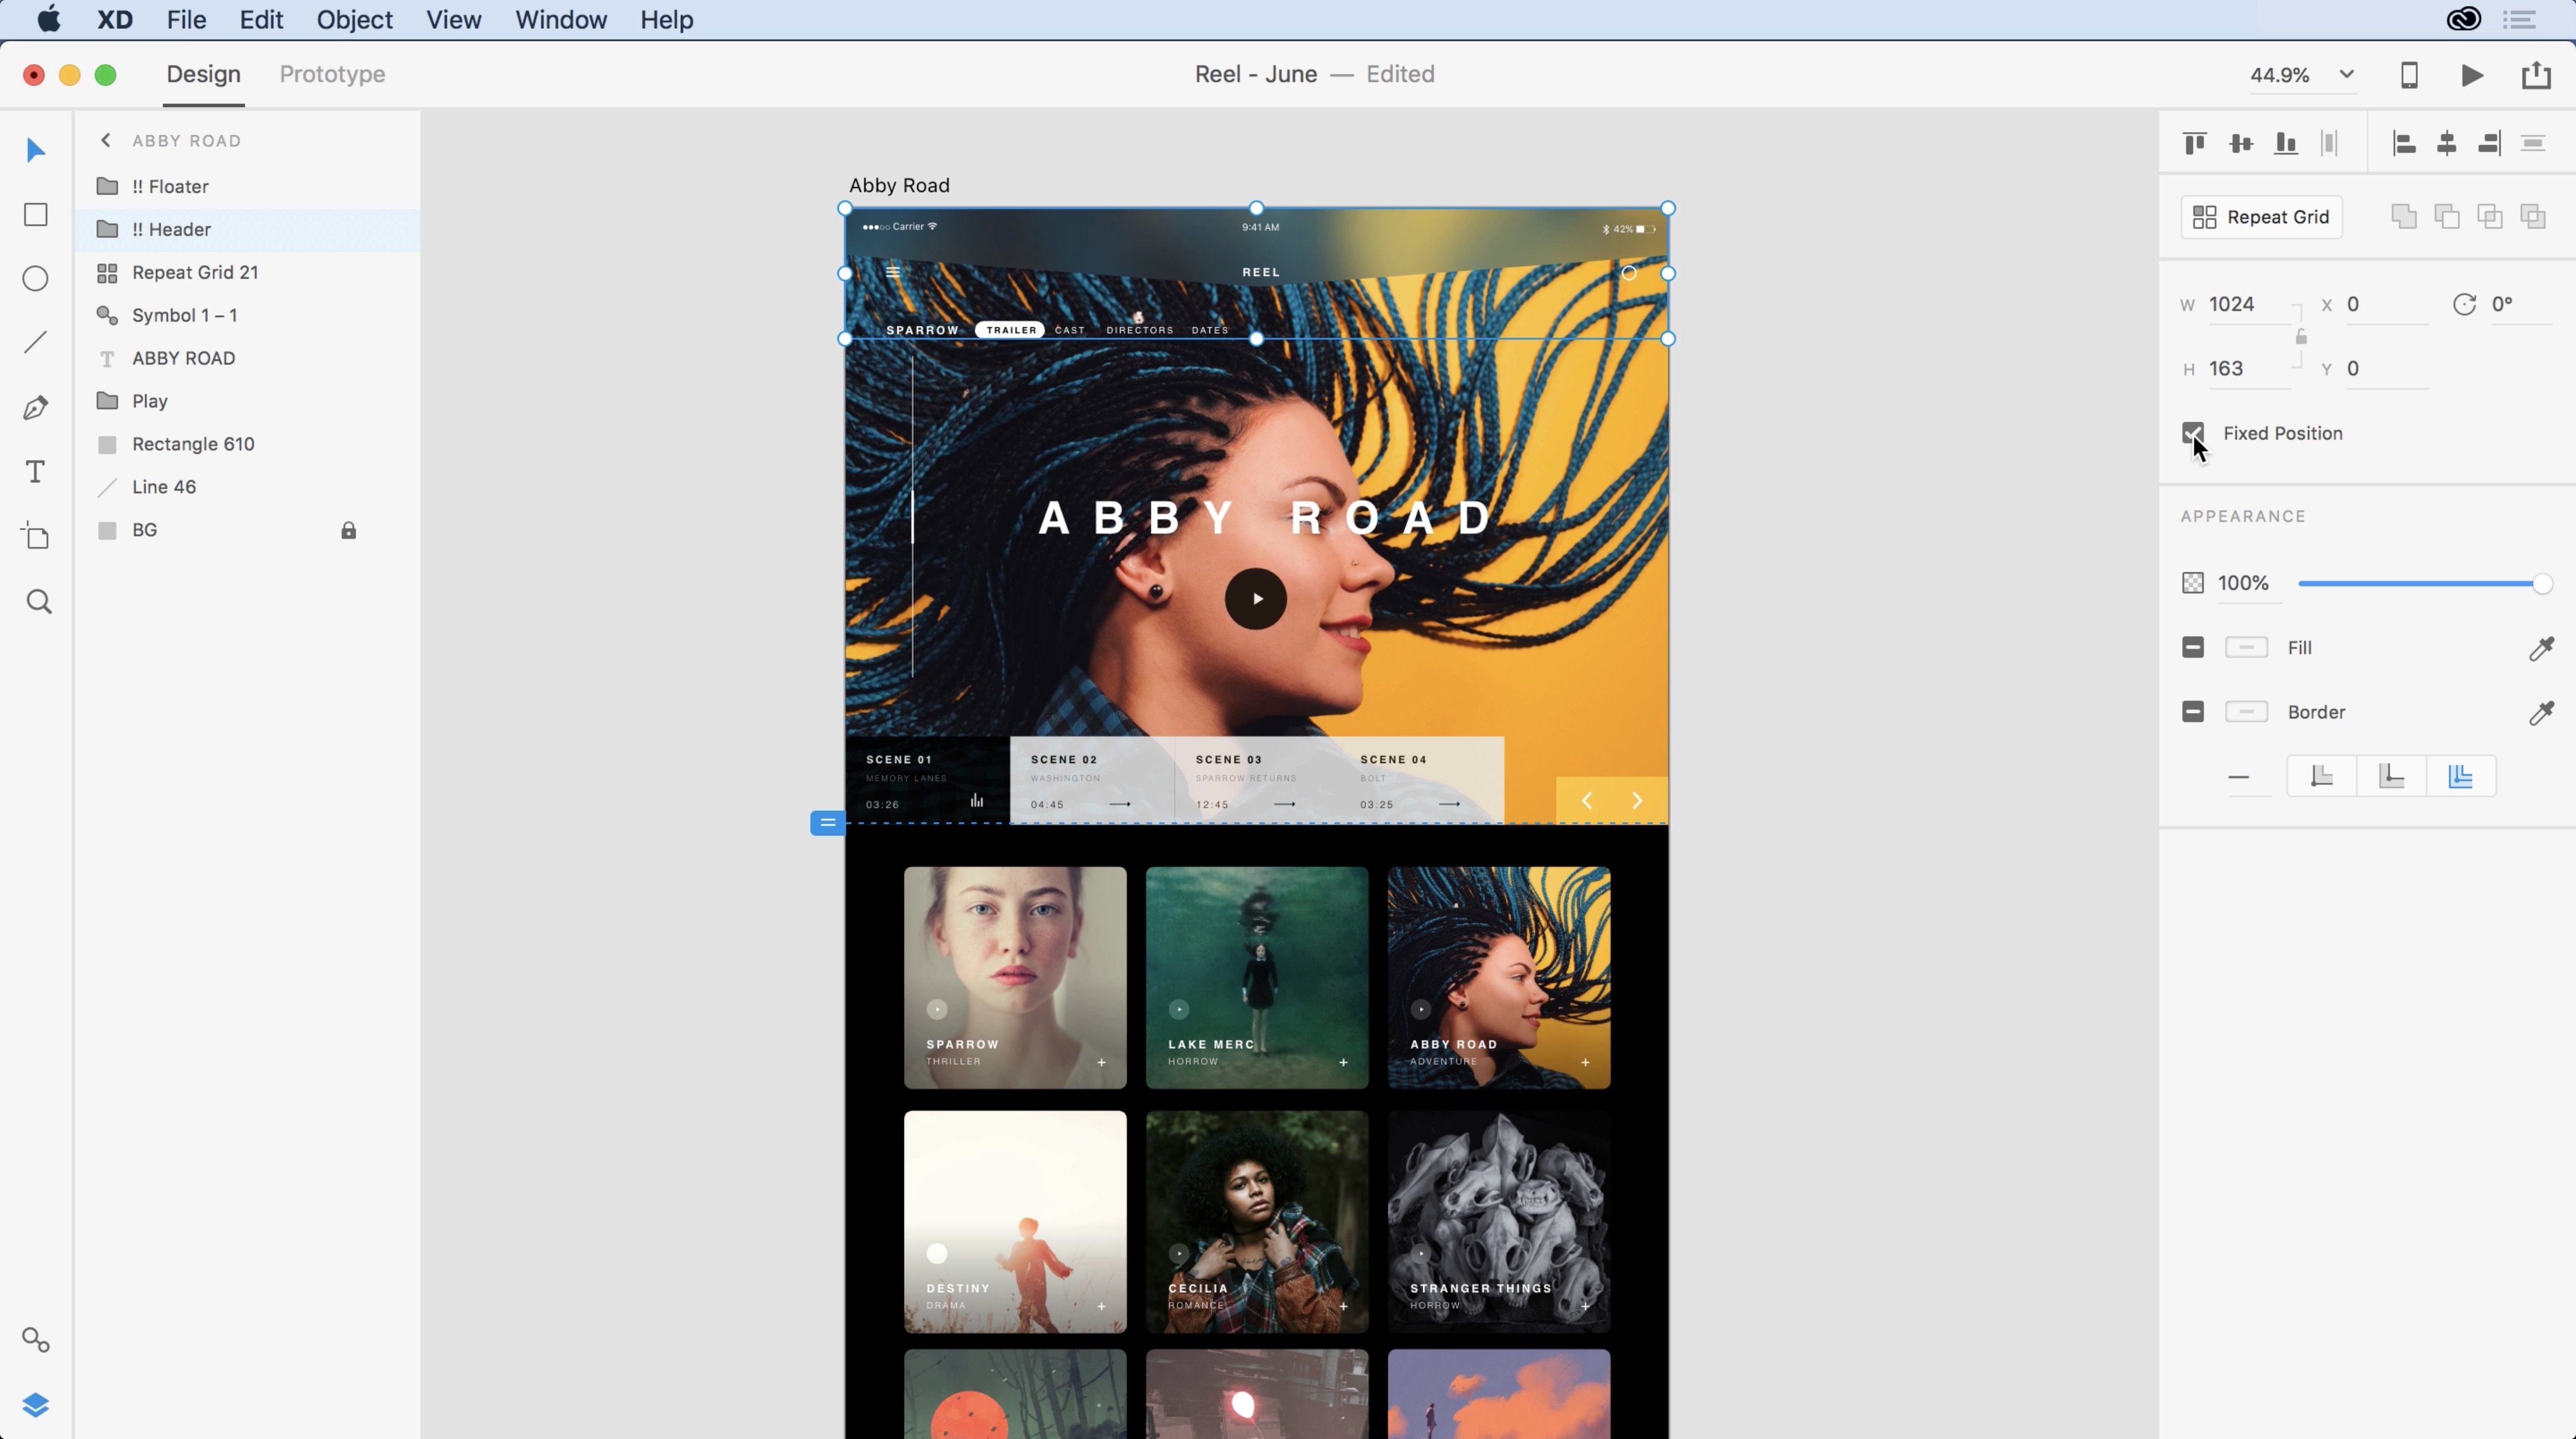Click the width input field
Viewport: 2576px width, 1439px height.
[x=2246, y=305]
